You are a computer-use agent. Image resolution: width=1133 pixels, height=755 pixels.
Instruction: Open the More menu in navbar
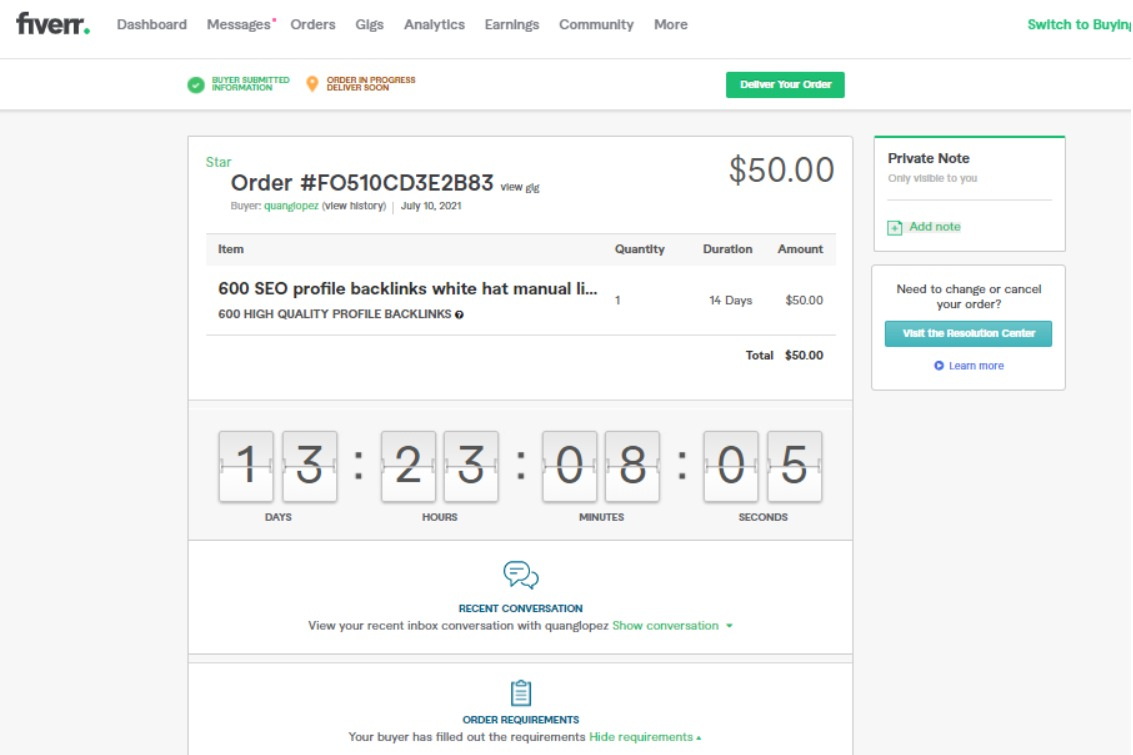(x=670, y=25)
